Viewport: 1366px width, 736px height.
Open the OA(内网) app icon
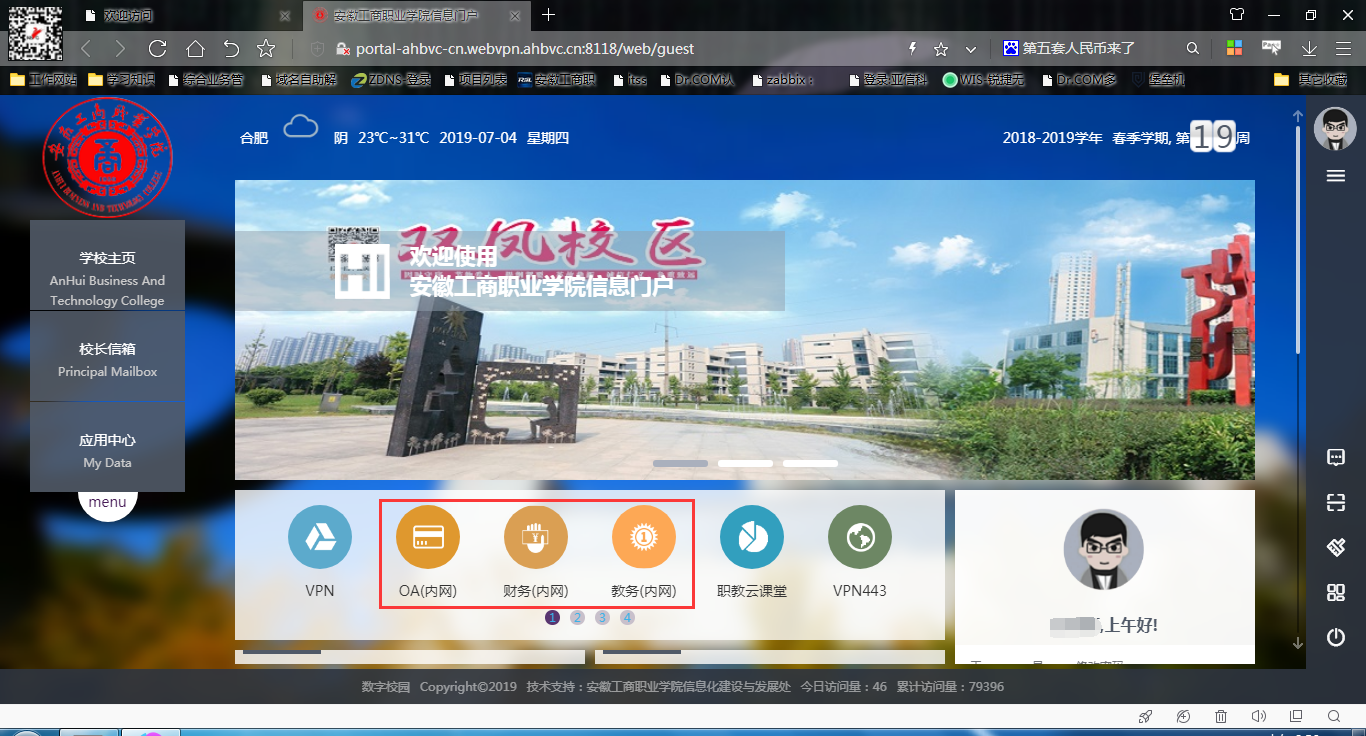point(428,537)
